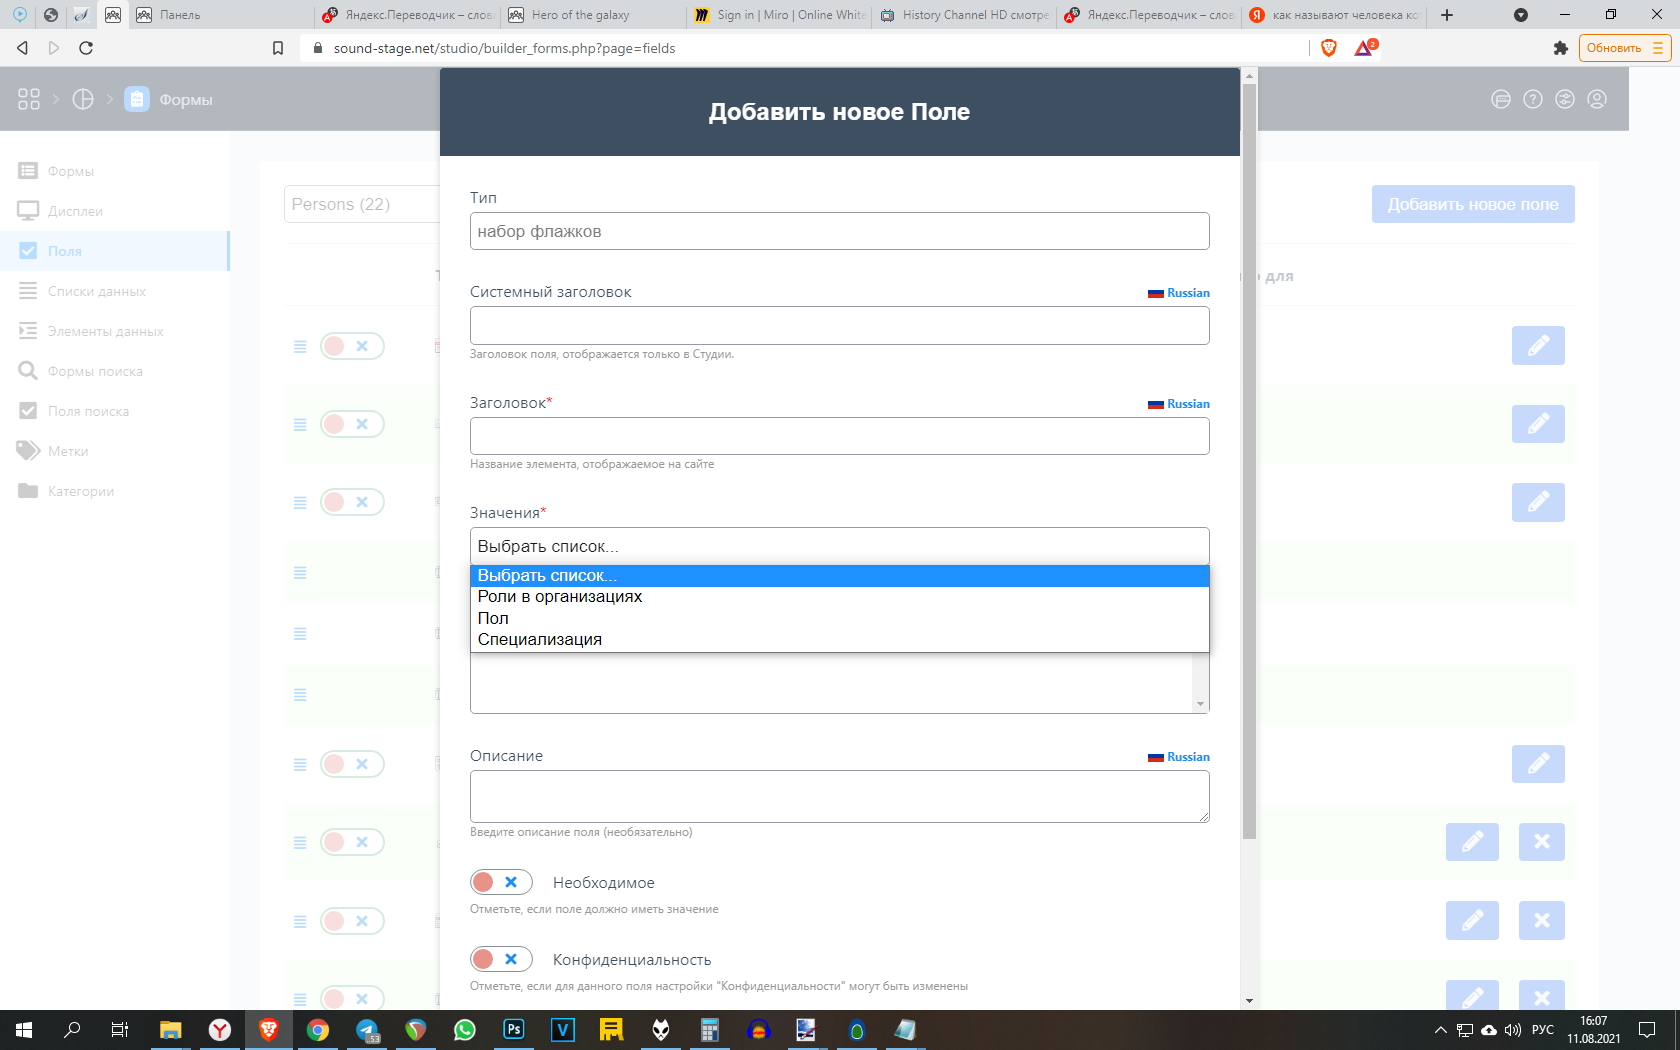Click into the Заголовок input field
This screenshot has width=1680, height=1050.
pos(839,436)
